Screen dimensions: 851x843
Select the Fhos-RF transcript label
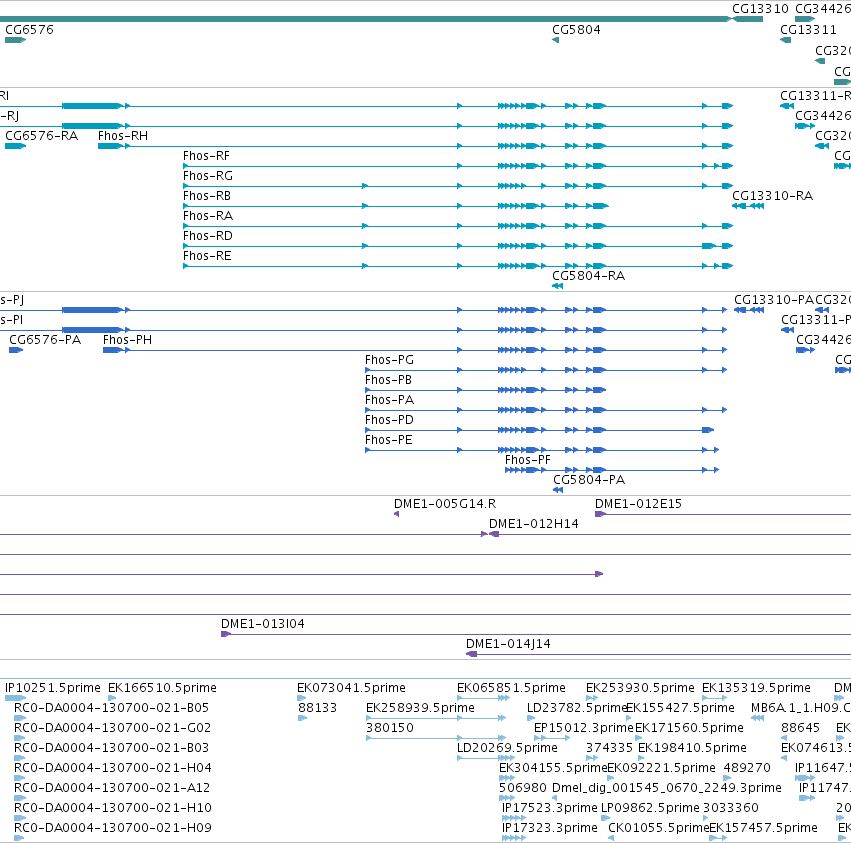206,156
